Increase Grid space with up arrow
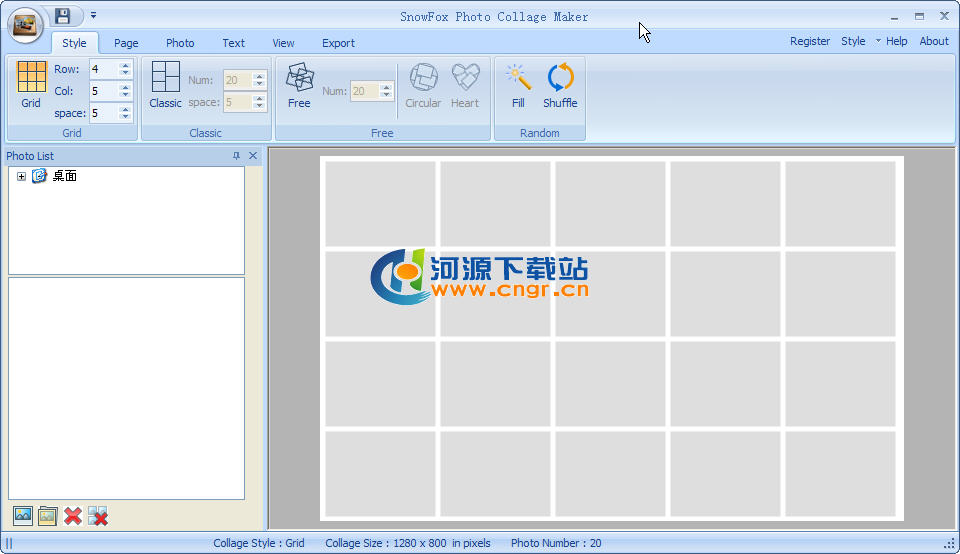This screenshot has width=960, height=554. [126, 109]
